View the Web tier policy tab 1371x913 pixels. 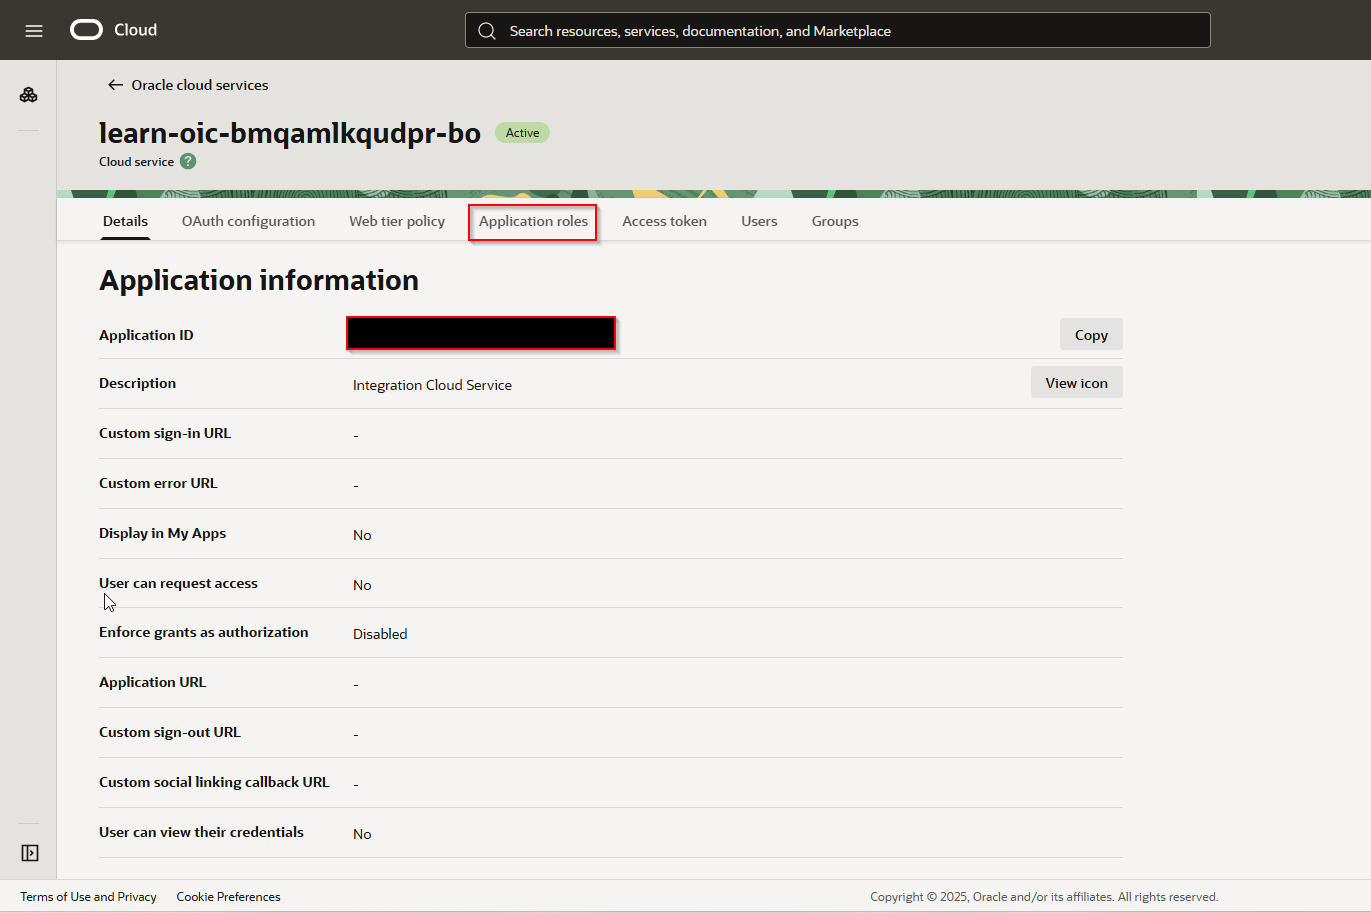(x=396, y=221)
